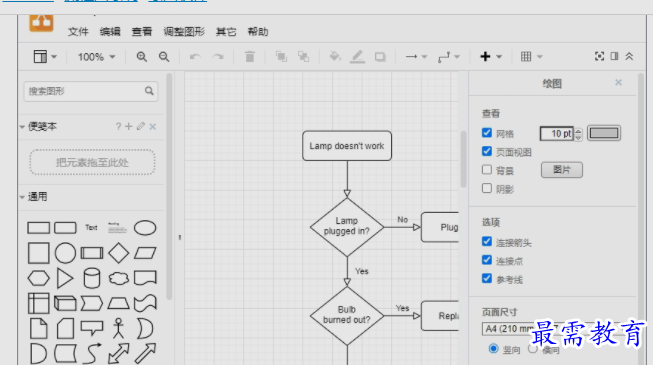Click the zoom out magnifier icon

point(164,57)
